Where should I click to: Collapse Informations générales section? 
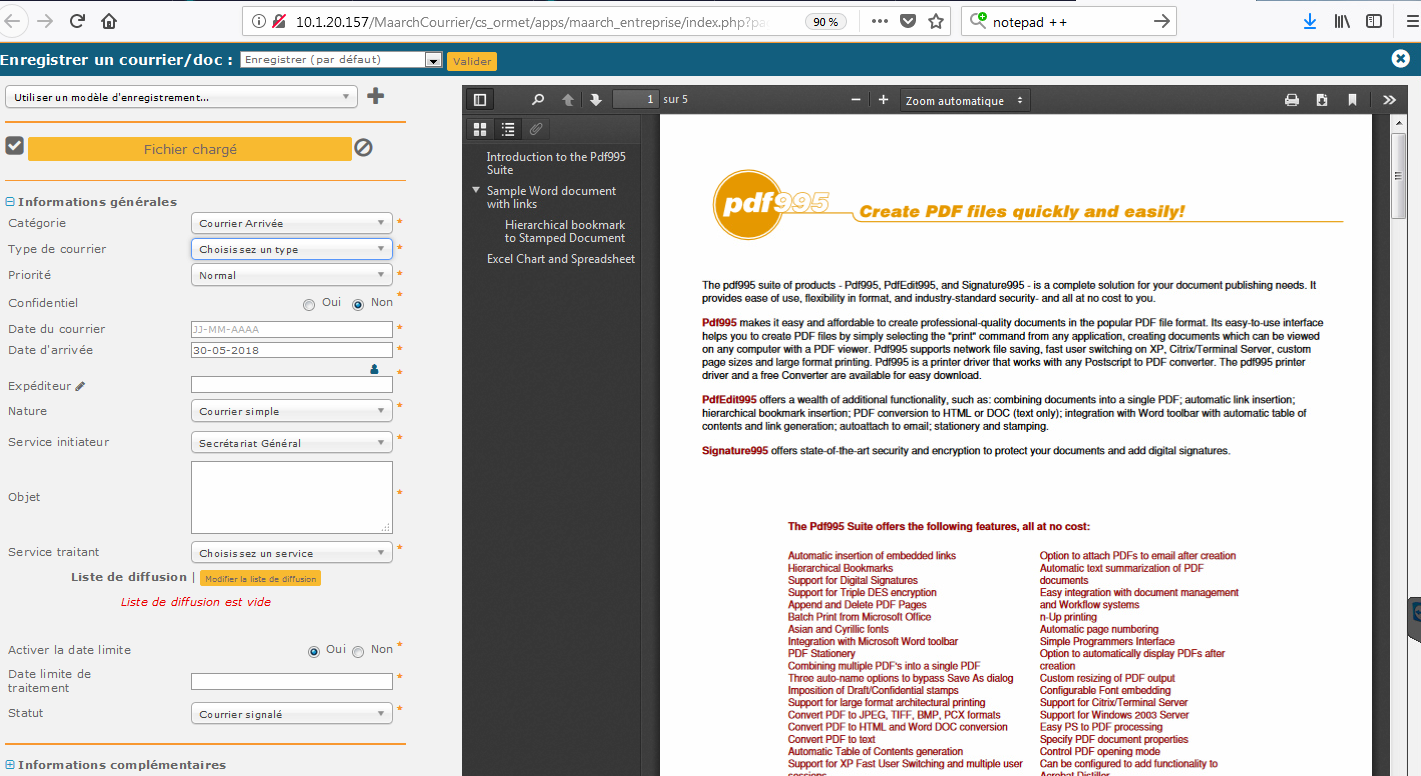10,202
